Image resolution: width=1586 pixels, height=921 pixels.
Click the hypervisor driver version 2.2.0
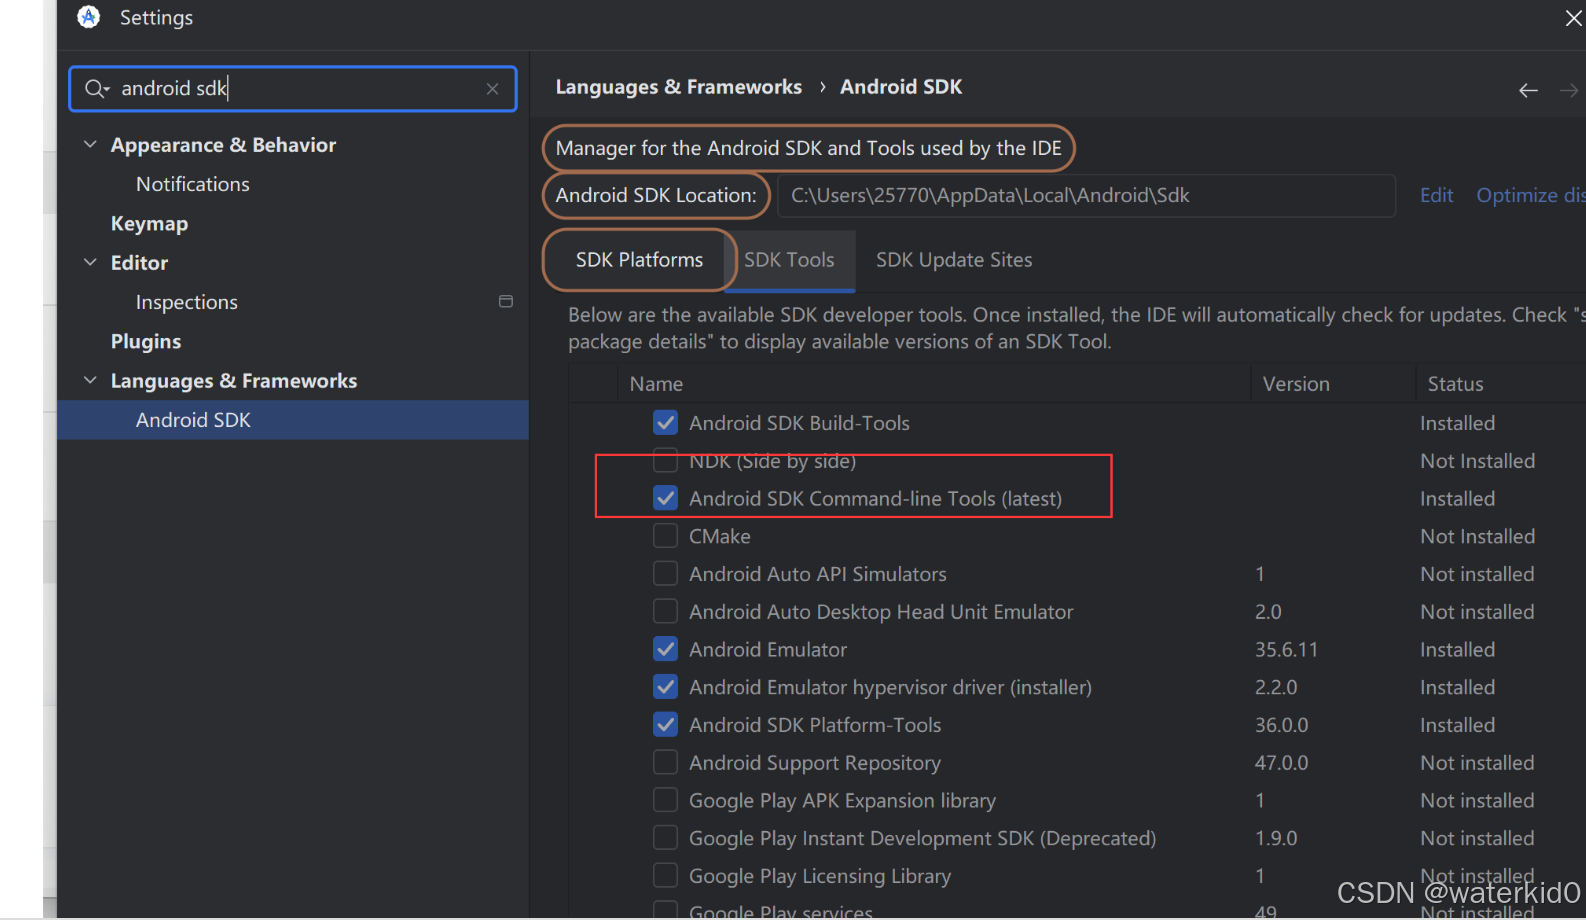(x=1276, y=687)
